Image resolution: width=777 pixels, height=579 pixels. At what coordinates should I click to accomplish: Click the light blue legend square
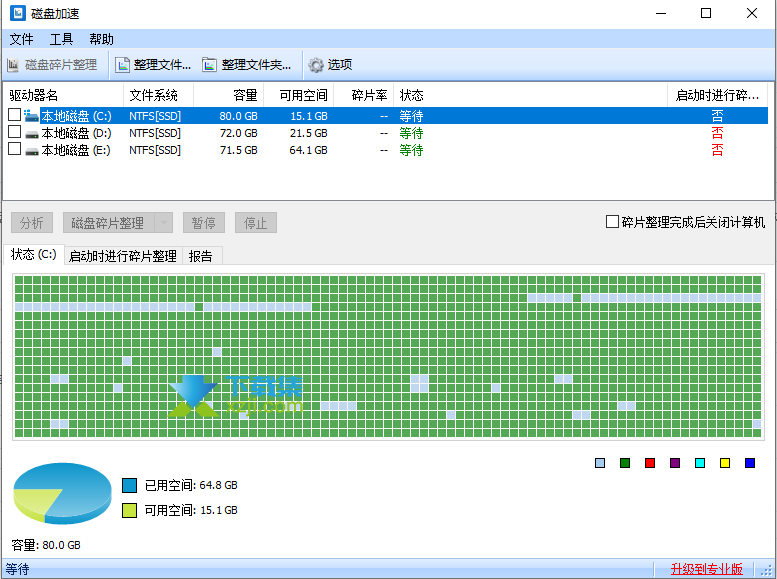600,463
